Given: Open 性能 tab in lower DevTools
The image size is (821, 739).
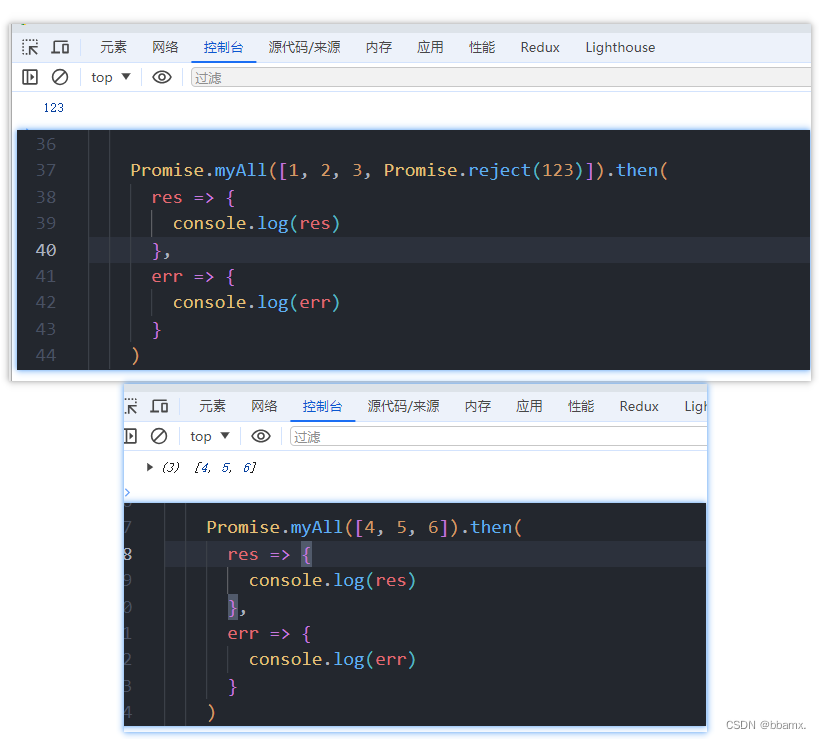Looking at the screenshot, I should point(581,406).
